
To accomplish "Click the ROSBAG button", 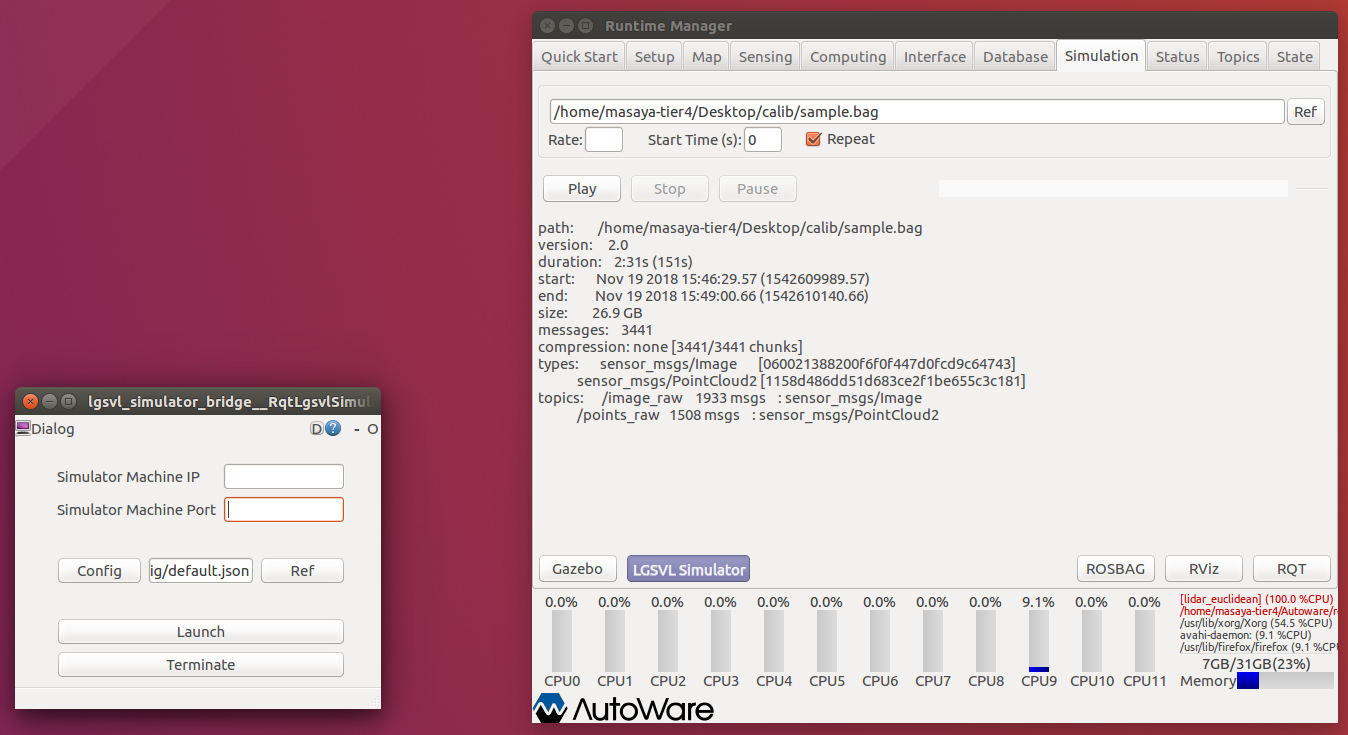I will [1115, 568].
